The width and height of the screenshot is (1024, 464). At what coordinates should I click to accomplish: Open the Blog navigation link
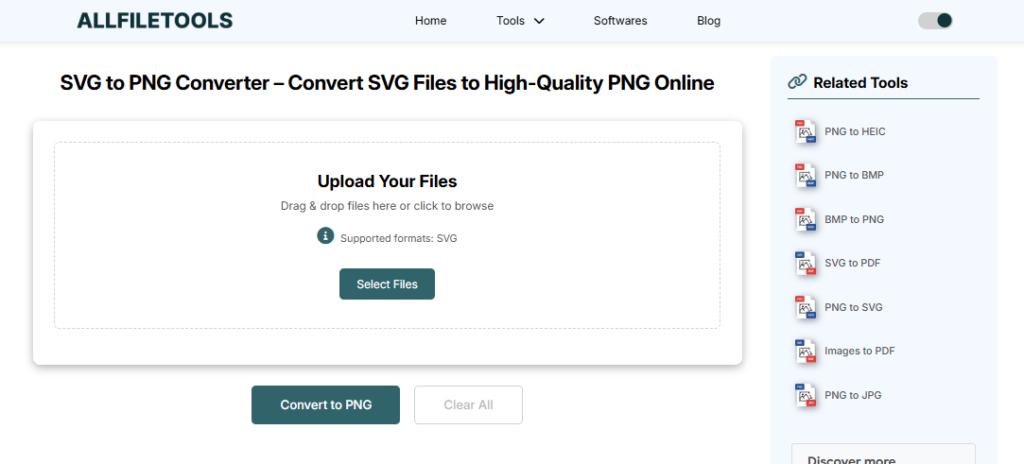tap(708, 21)
